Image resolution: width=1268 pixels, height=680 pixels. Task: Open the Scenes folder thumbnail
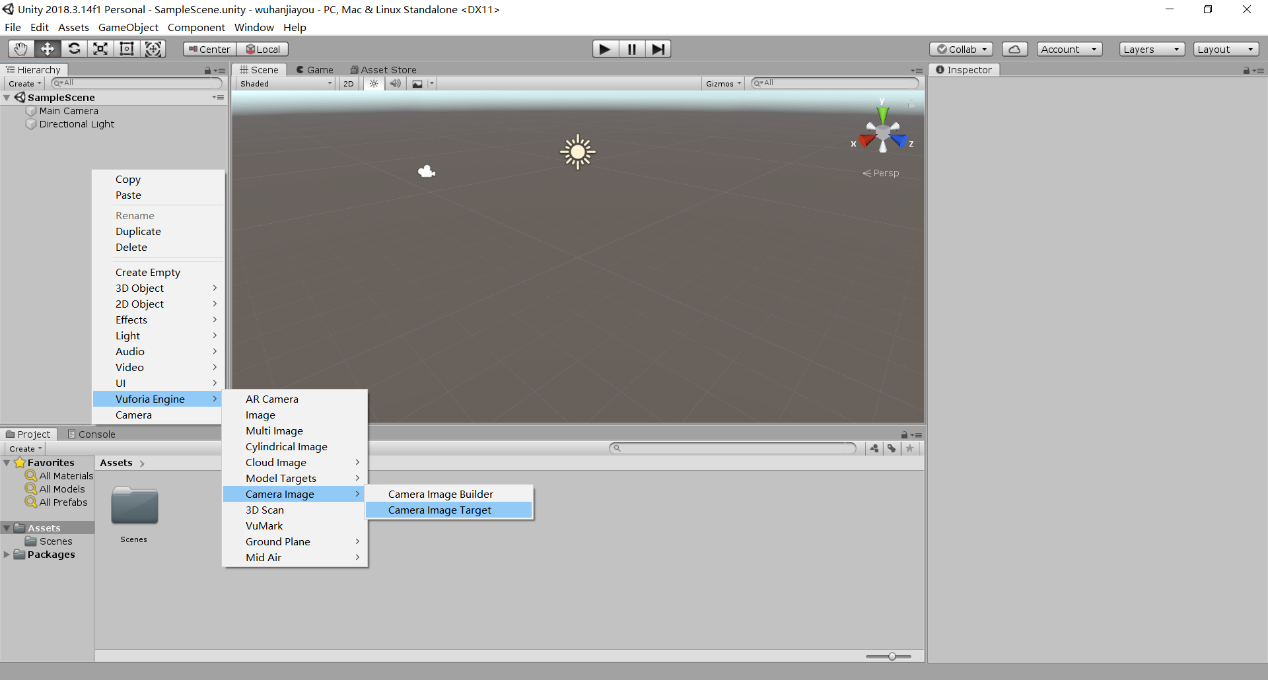pos(134,507)
